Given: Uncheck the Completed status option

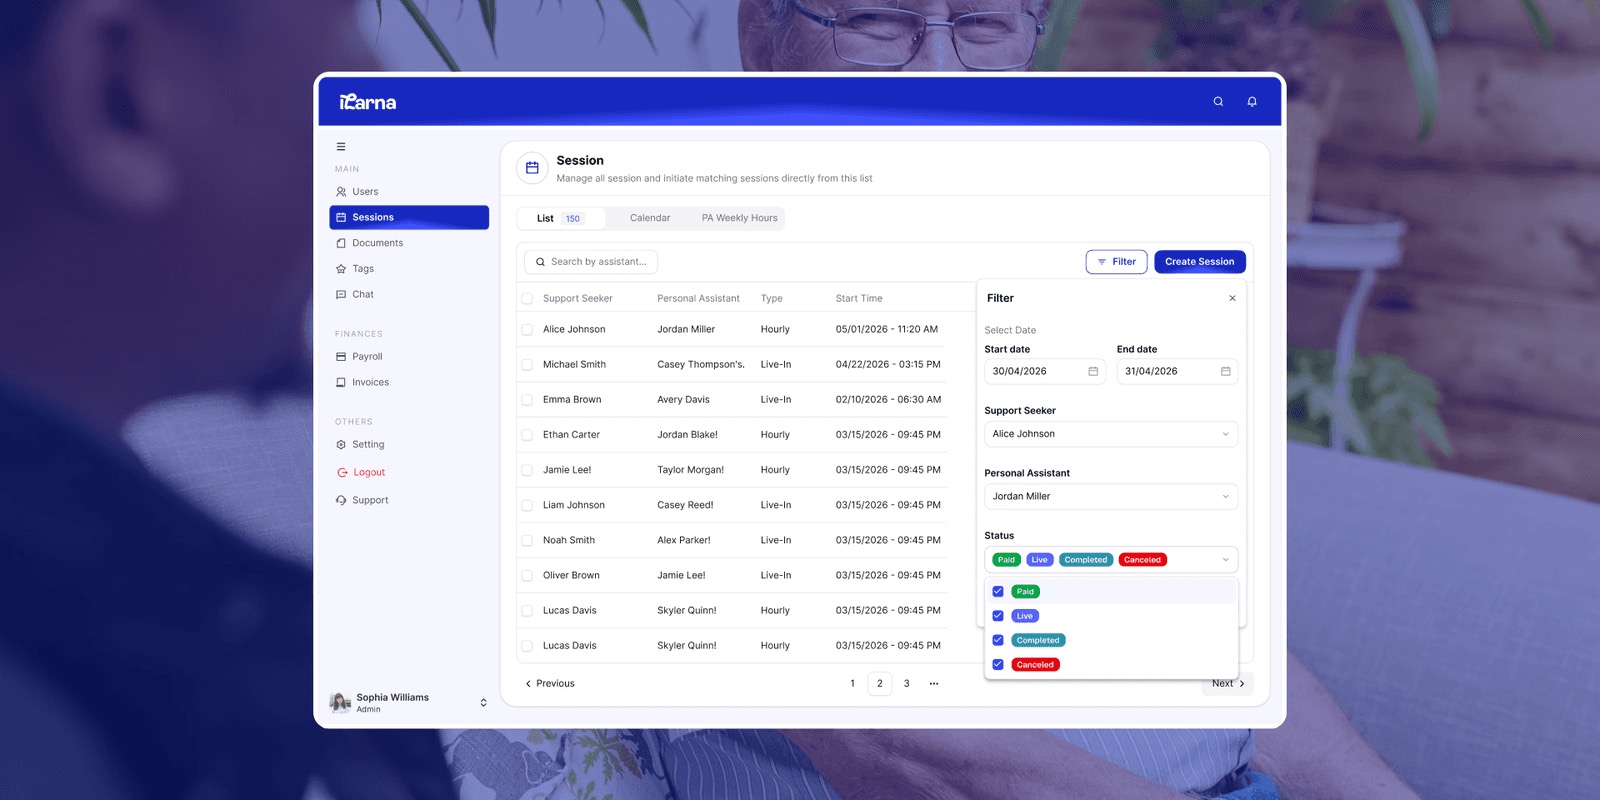Looking at the screenshot, I should [998, 640].
